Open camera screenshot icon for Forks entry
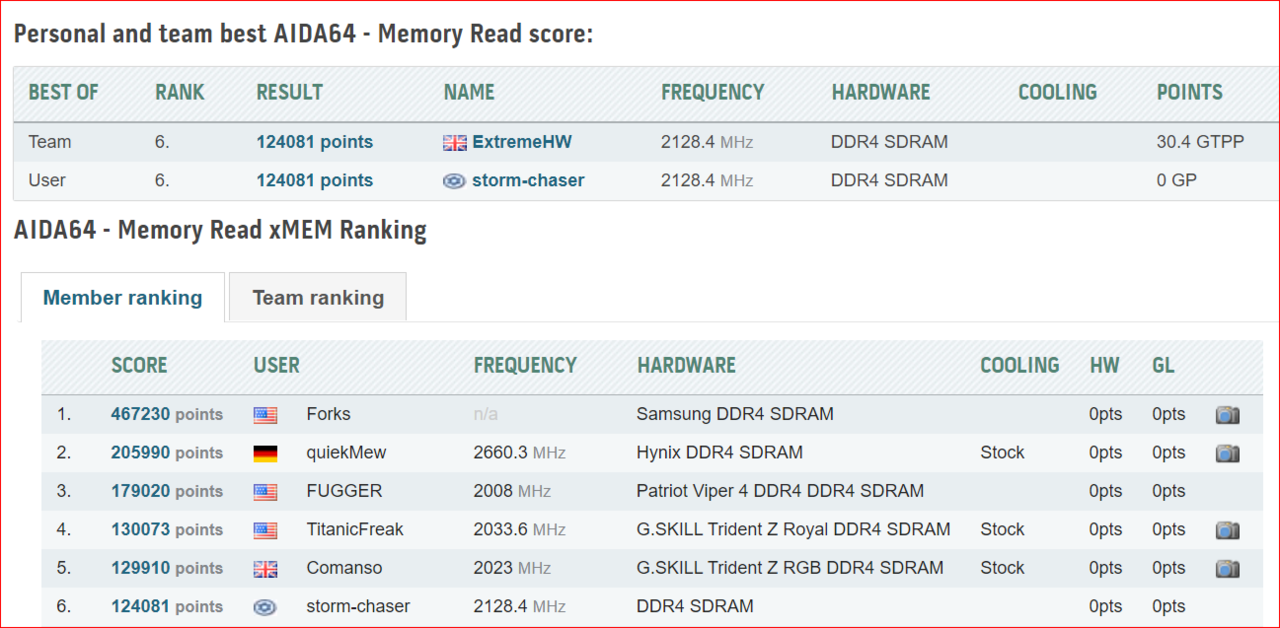This screenshot has width=1280, height=628. coord(1227,415)
